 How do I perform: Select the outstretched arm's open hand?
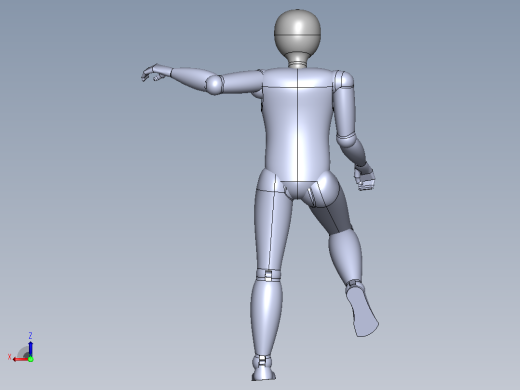pos(155,73)
